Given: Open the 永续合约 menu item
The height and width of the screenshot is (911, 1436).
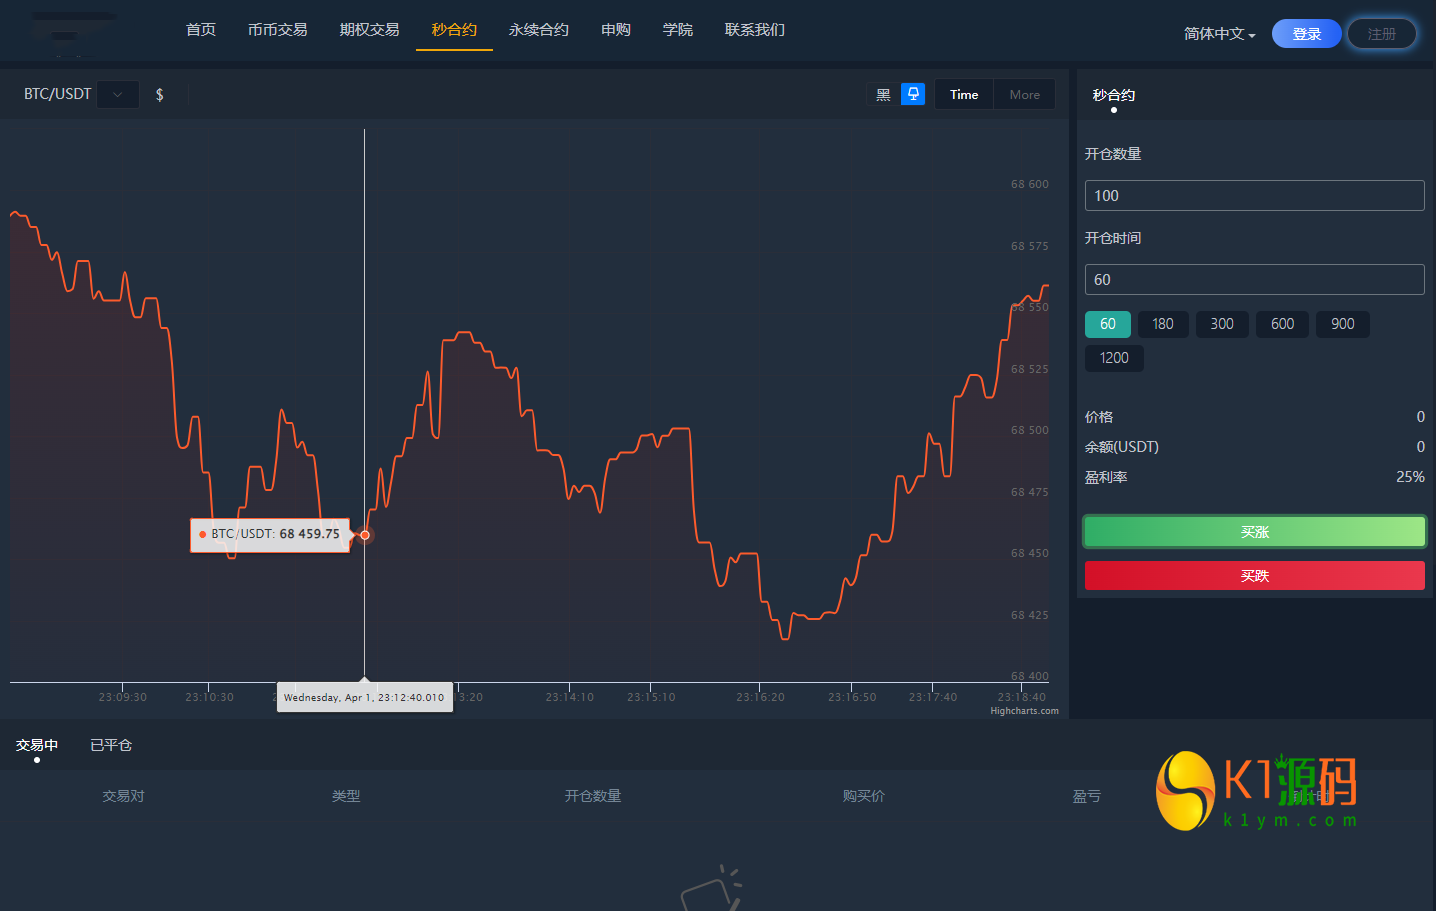Looking at the screenshot, I should pyautogui.click(x=538, y=29).
